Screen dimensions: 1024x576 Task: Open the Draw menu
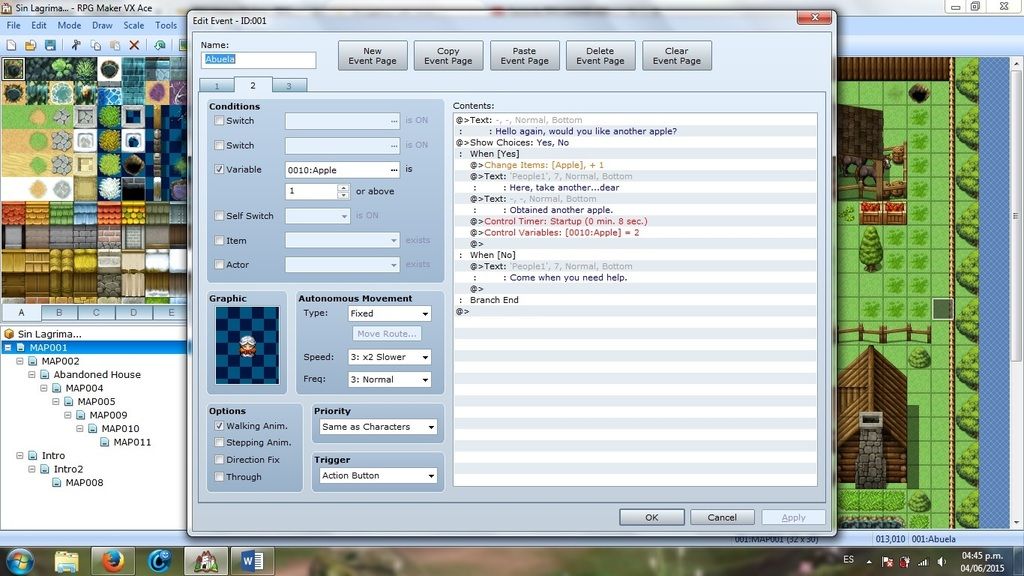[102, 25]
